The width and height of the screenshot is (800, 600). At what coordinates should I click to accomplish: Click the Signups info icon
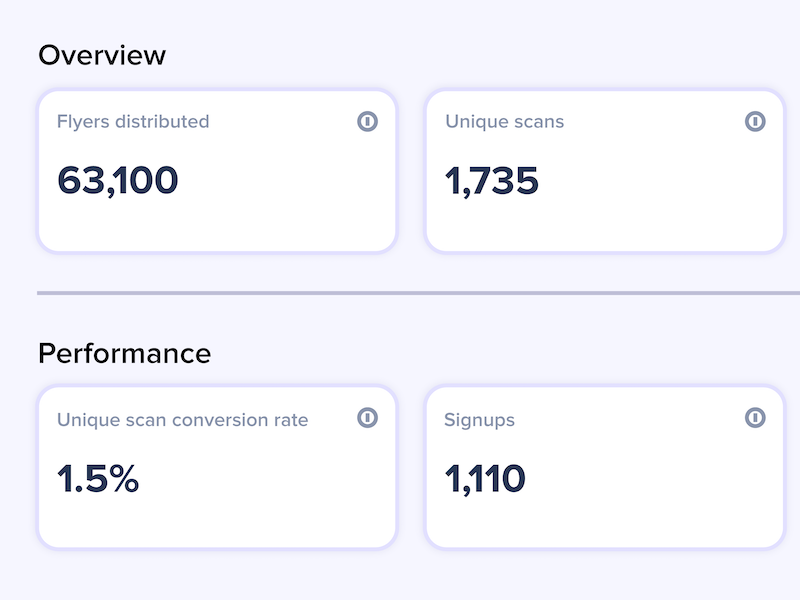pos(755,417)
